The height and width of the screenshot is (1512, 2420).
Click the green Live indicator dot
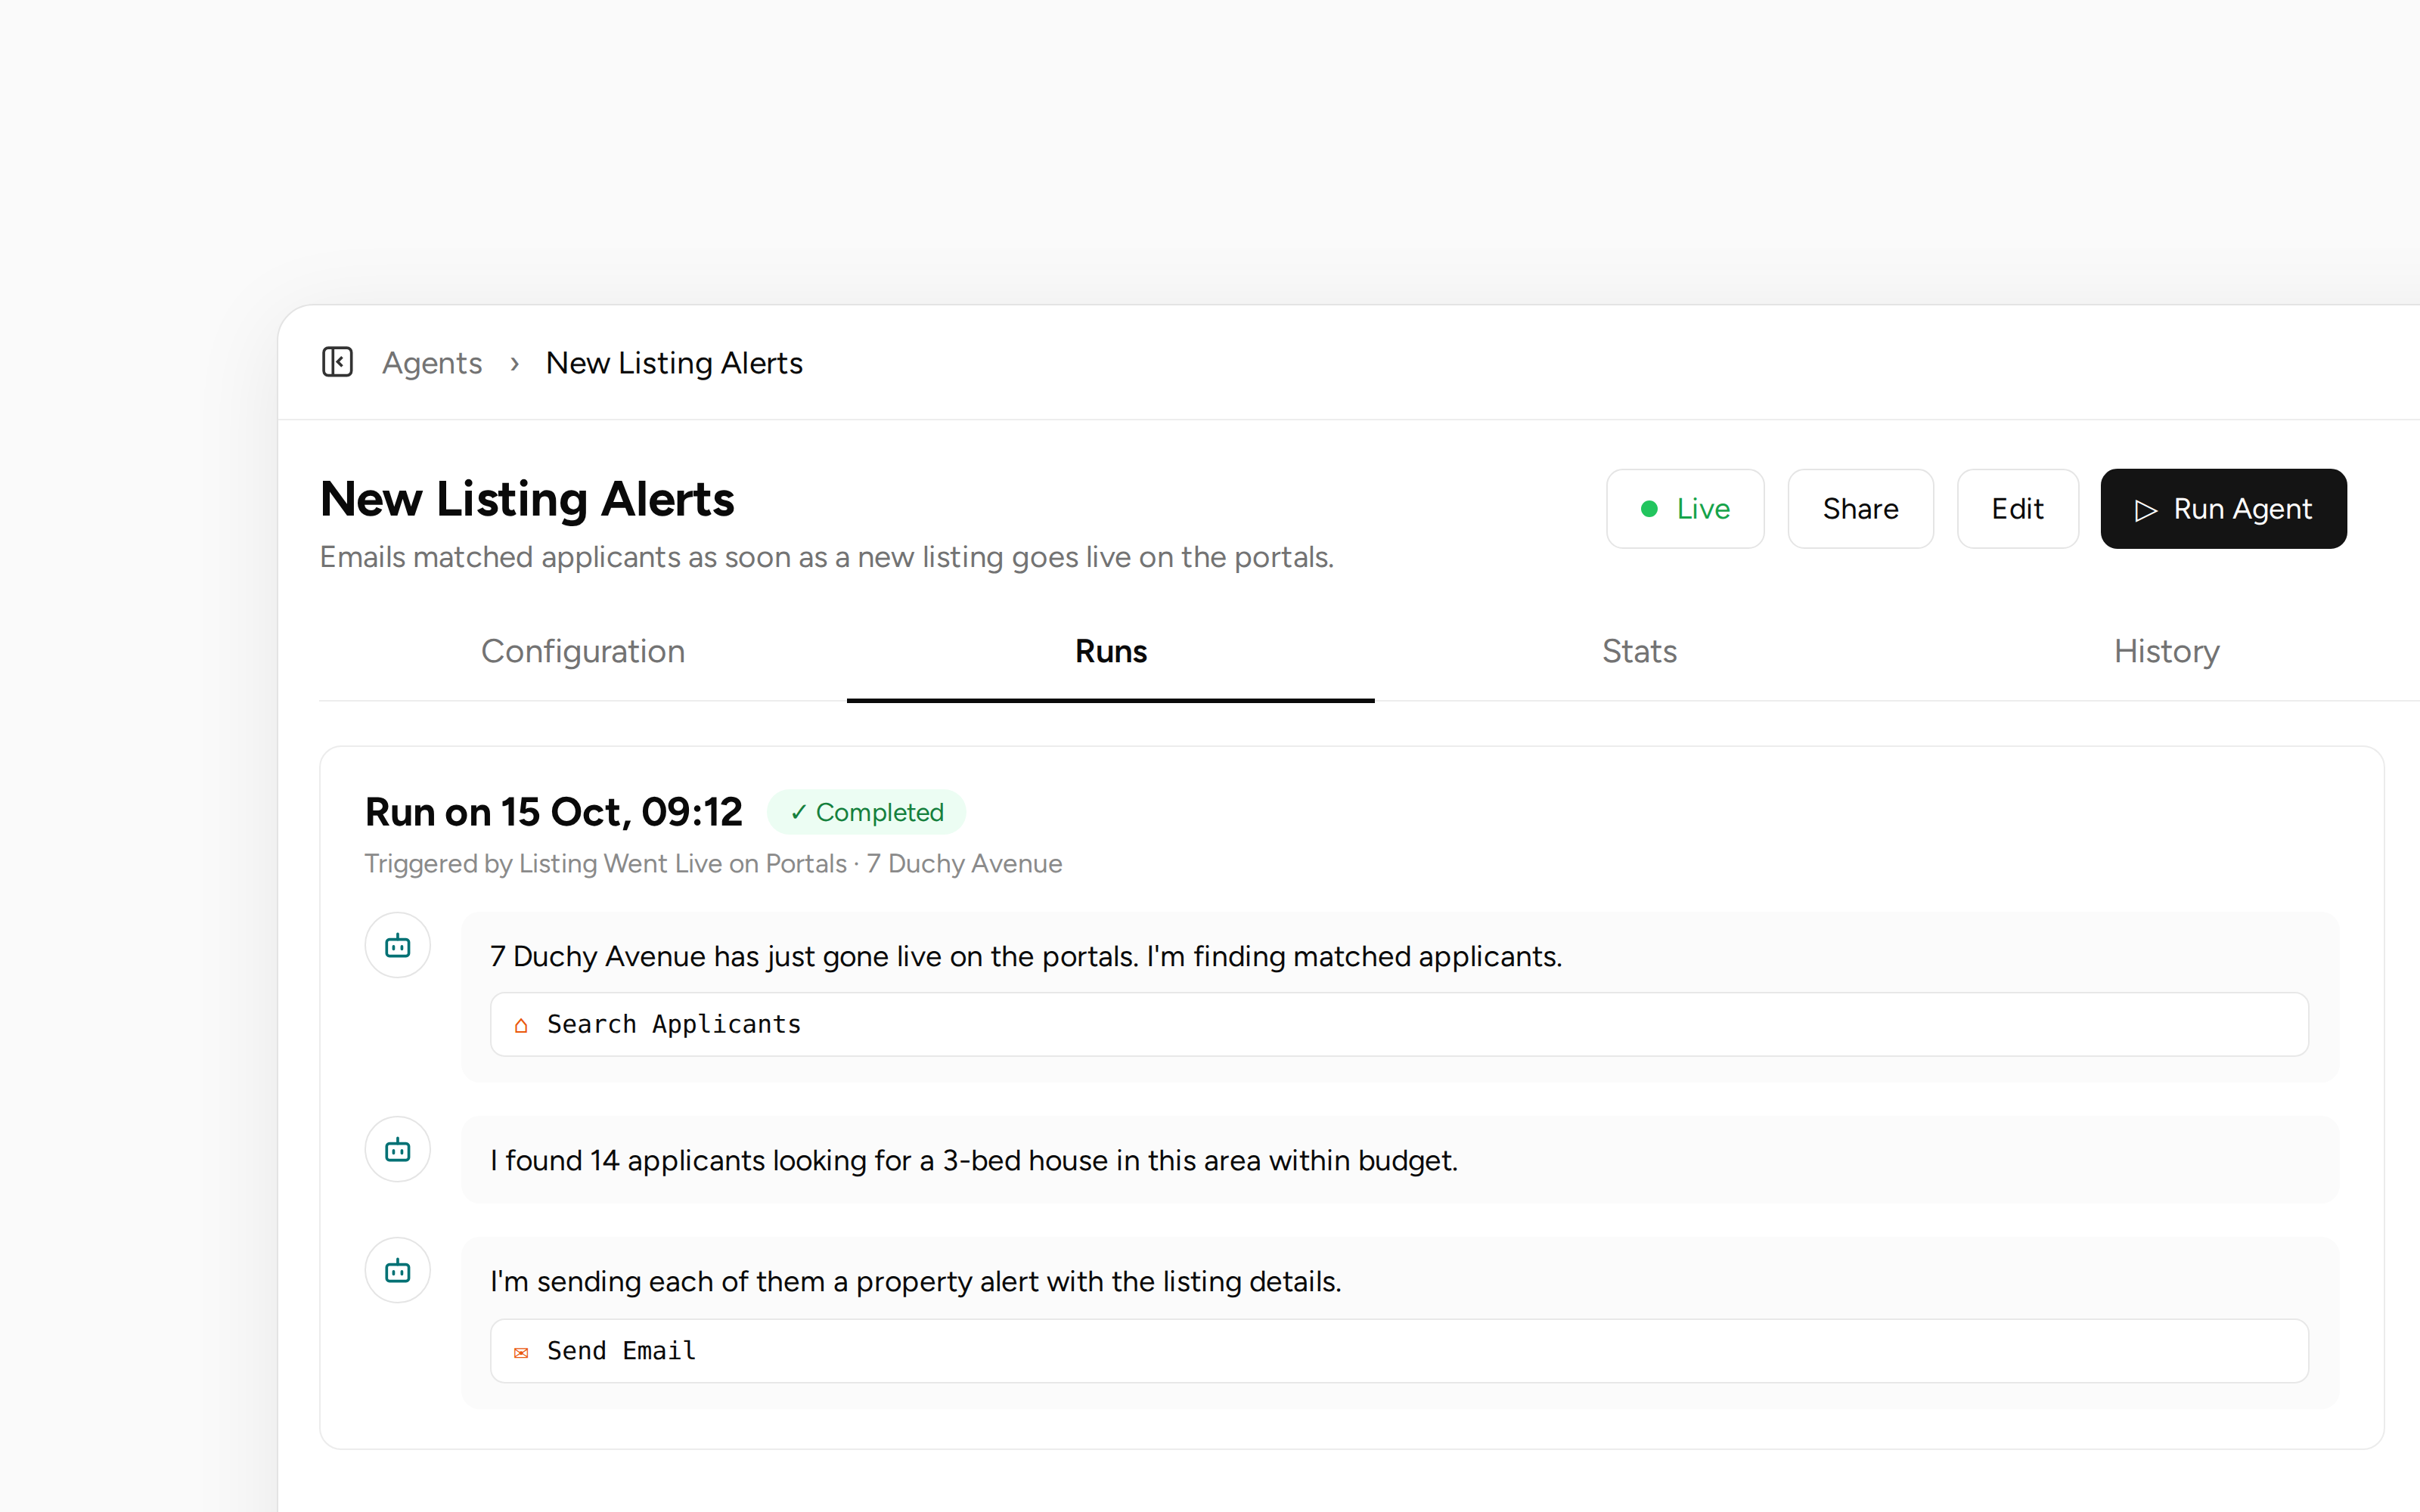click(1649, 509)
